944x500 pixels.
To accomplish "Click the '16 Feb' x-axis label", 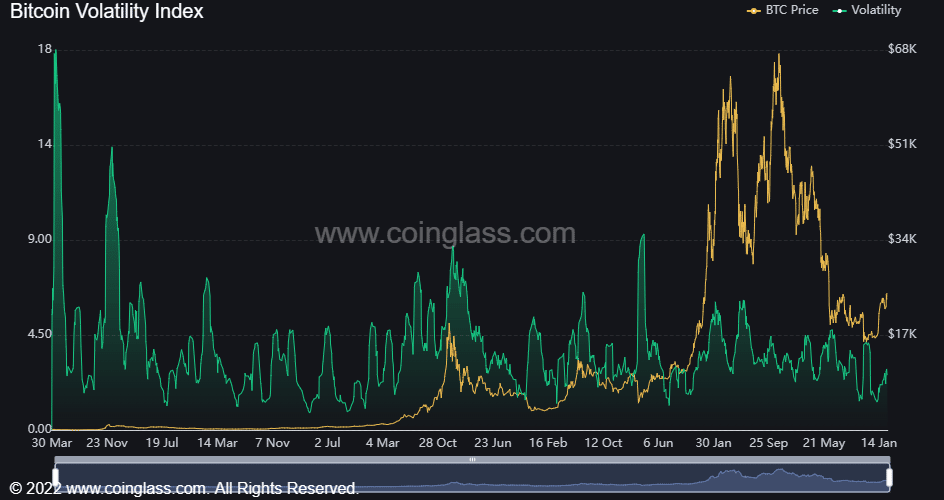I will click(548, 443).
